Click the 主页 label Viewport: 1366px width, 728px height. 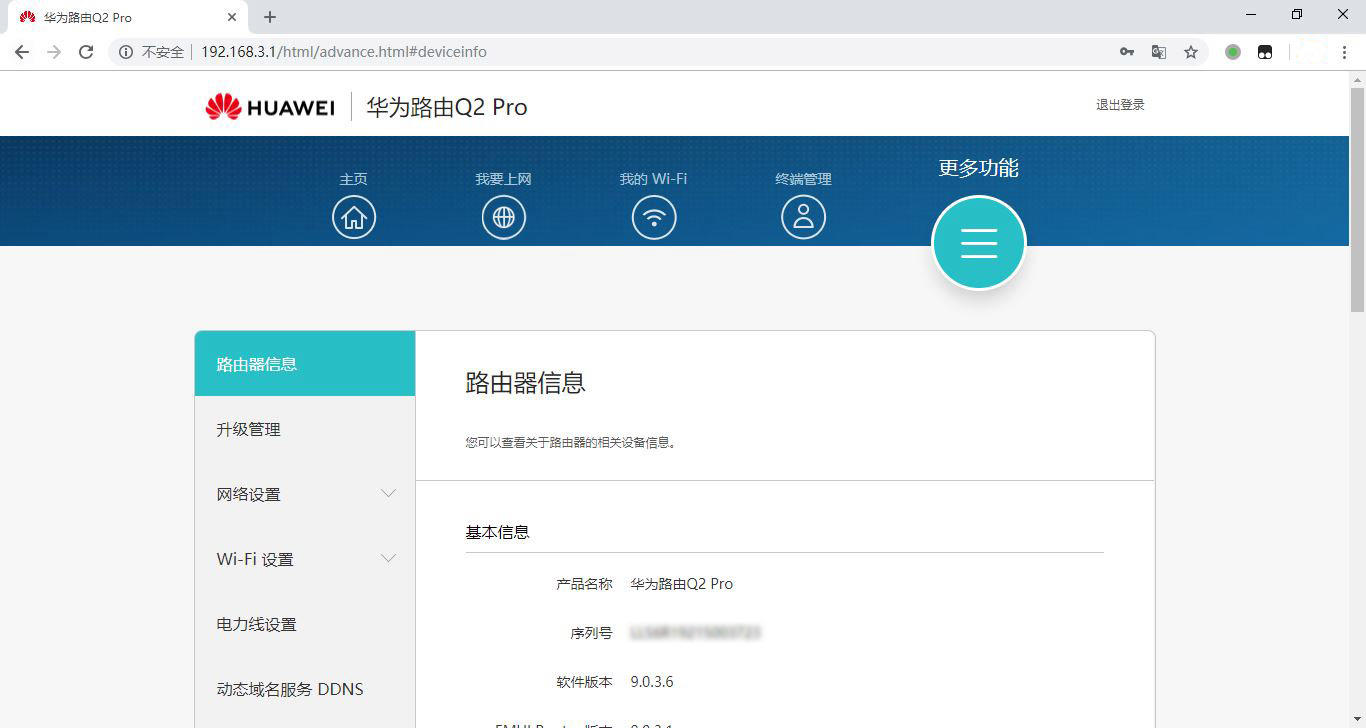(354, 179)
